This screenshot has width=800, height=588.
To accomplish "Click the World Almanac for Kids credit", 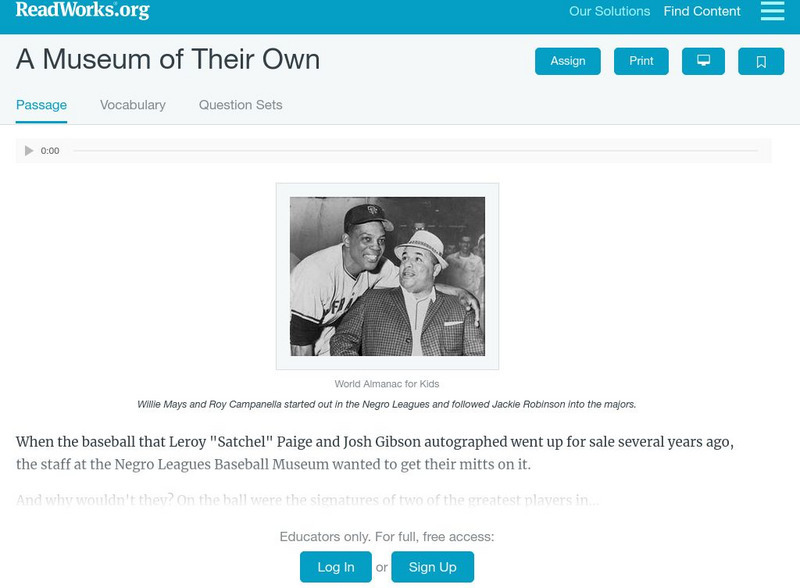I will [x=387, y=384].
